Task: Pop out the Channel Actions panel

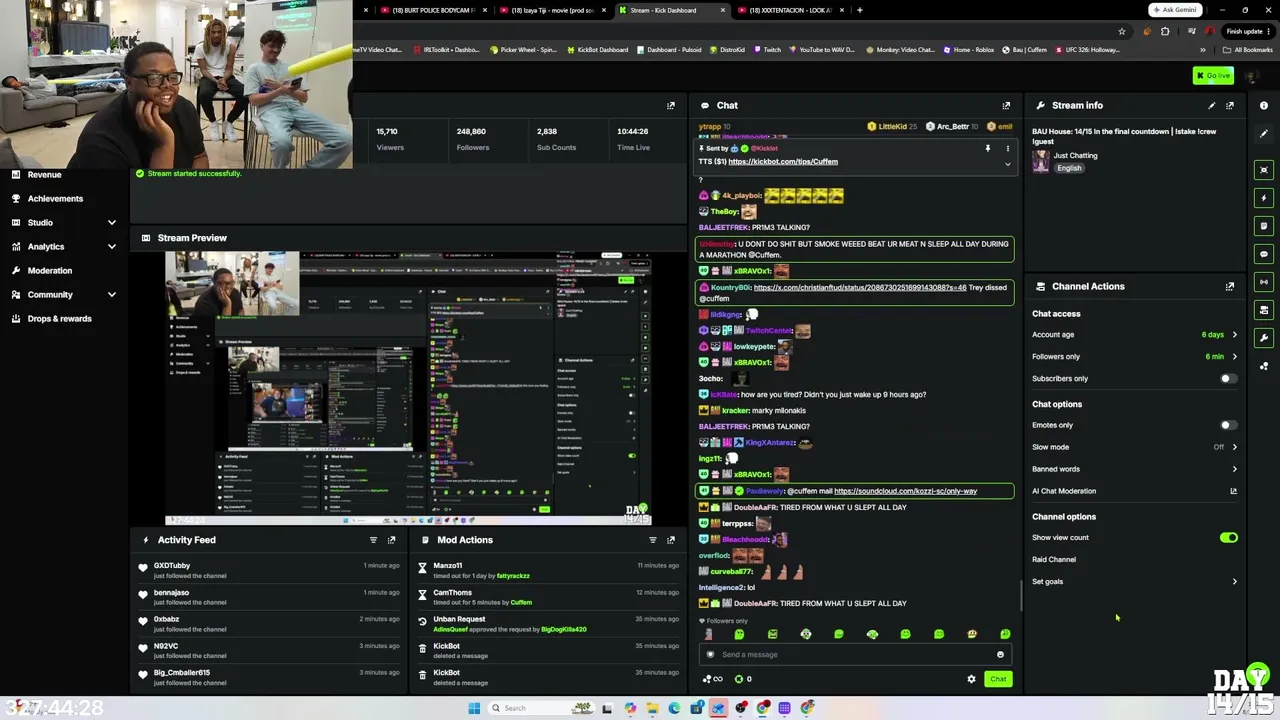Action: click(1230, 286)
